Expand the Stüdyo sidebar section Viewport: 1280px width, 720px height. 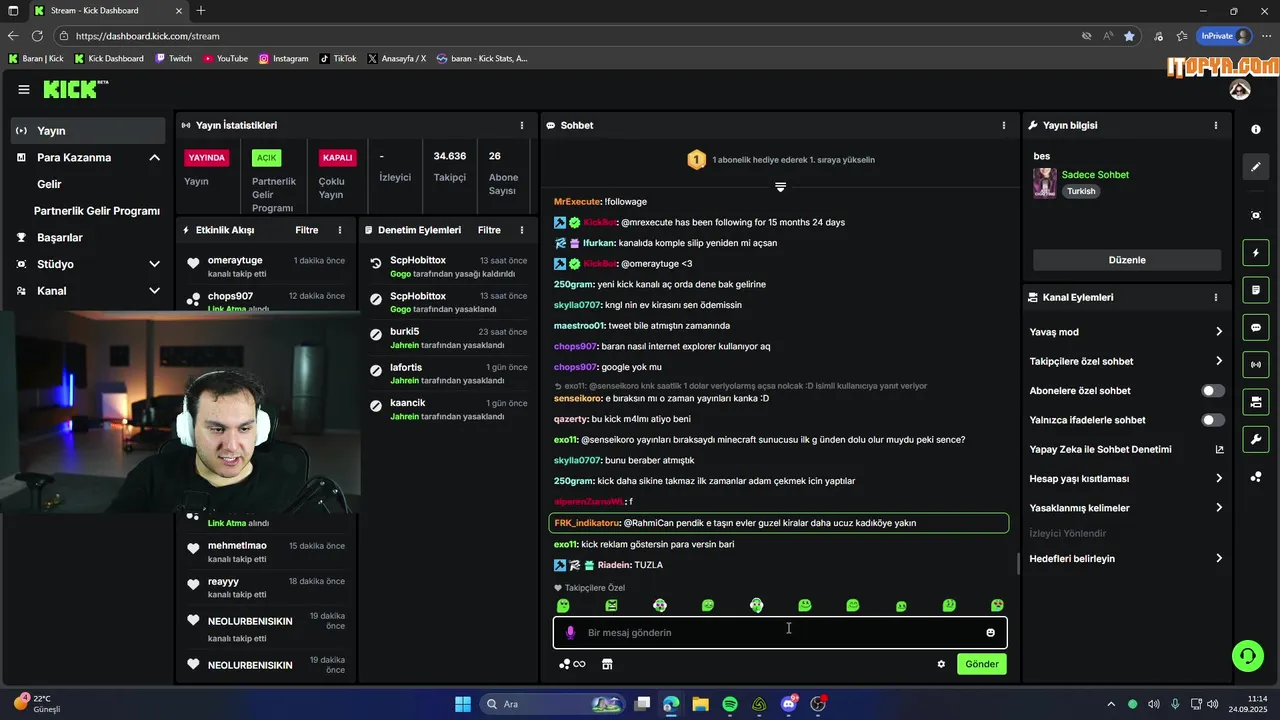click(155, 264)
